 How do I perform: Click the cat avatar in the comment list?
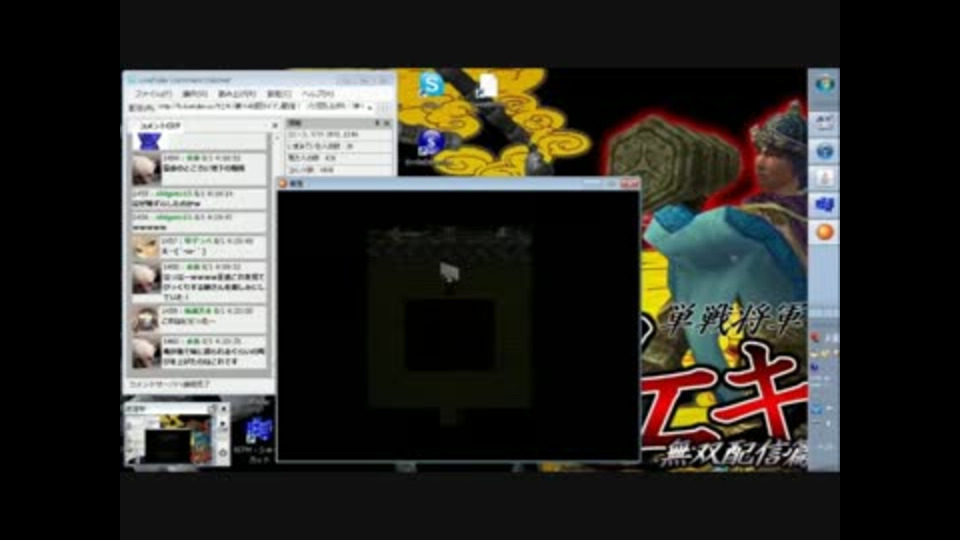click(146, 249)
